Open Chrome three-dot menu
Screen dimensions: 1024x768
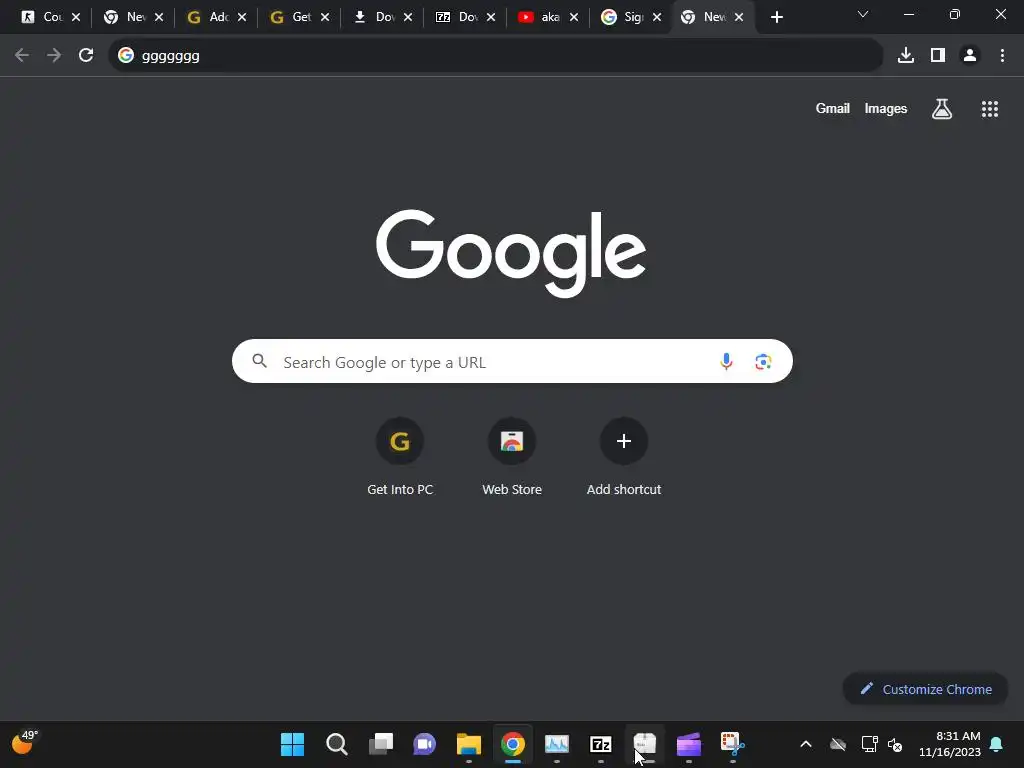[x=1002, y=56]
